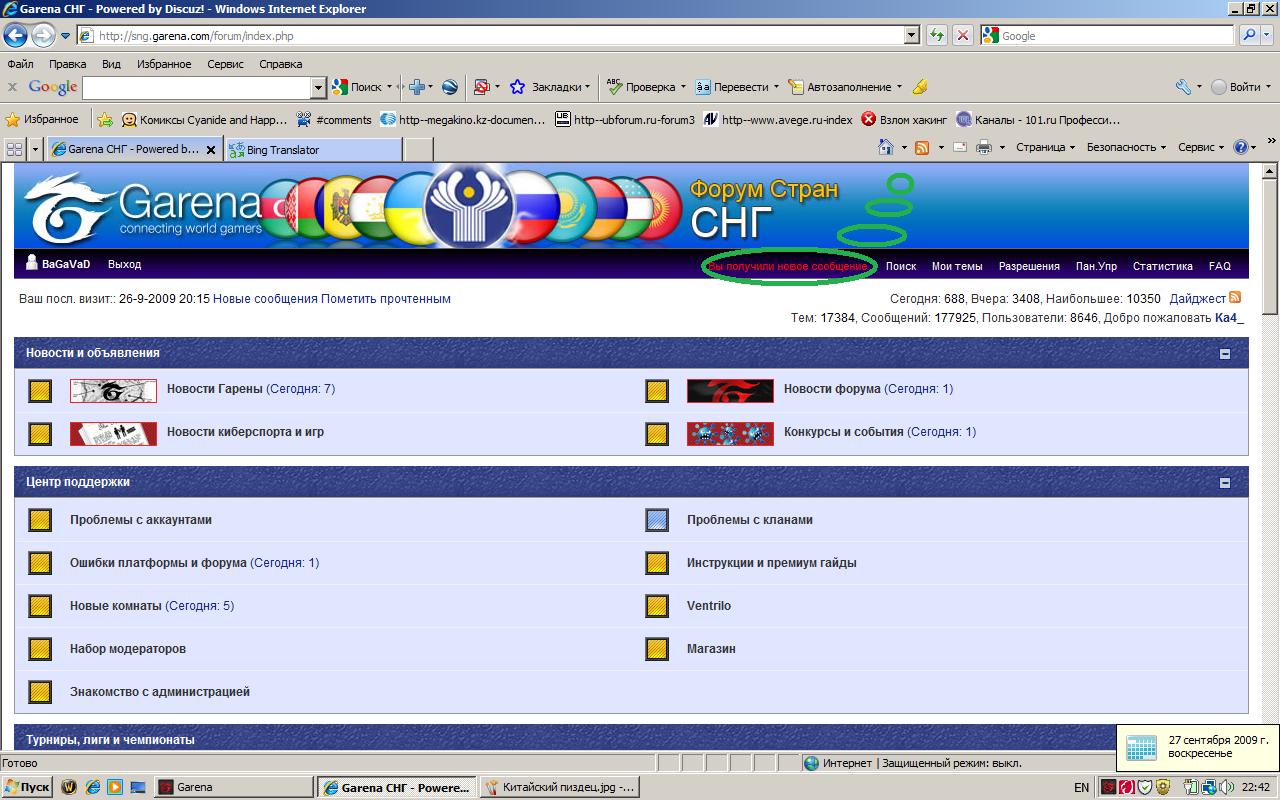
Task: Collapse the Центр поддержки section
Action: click(x=1225, y=482)
